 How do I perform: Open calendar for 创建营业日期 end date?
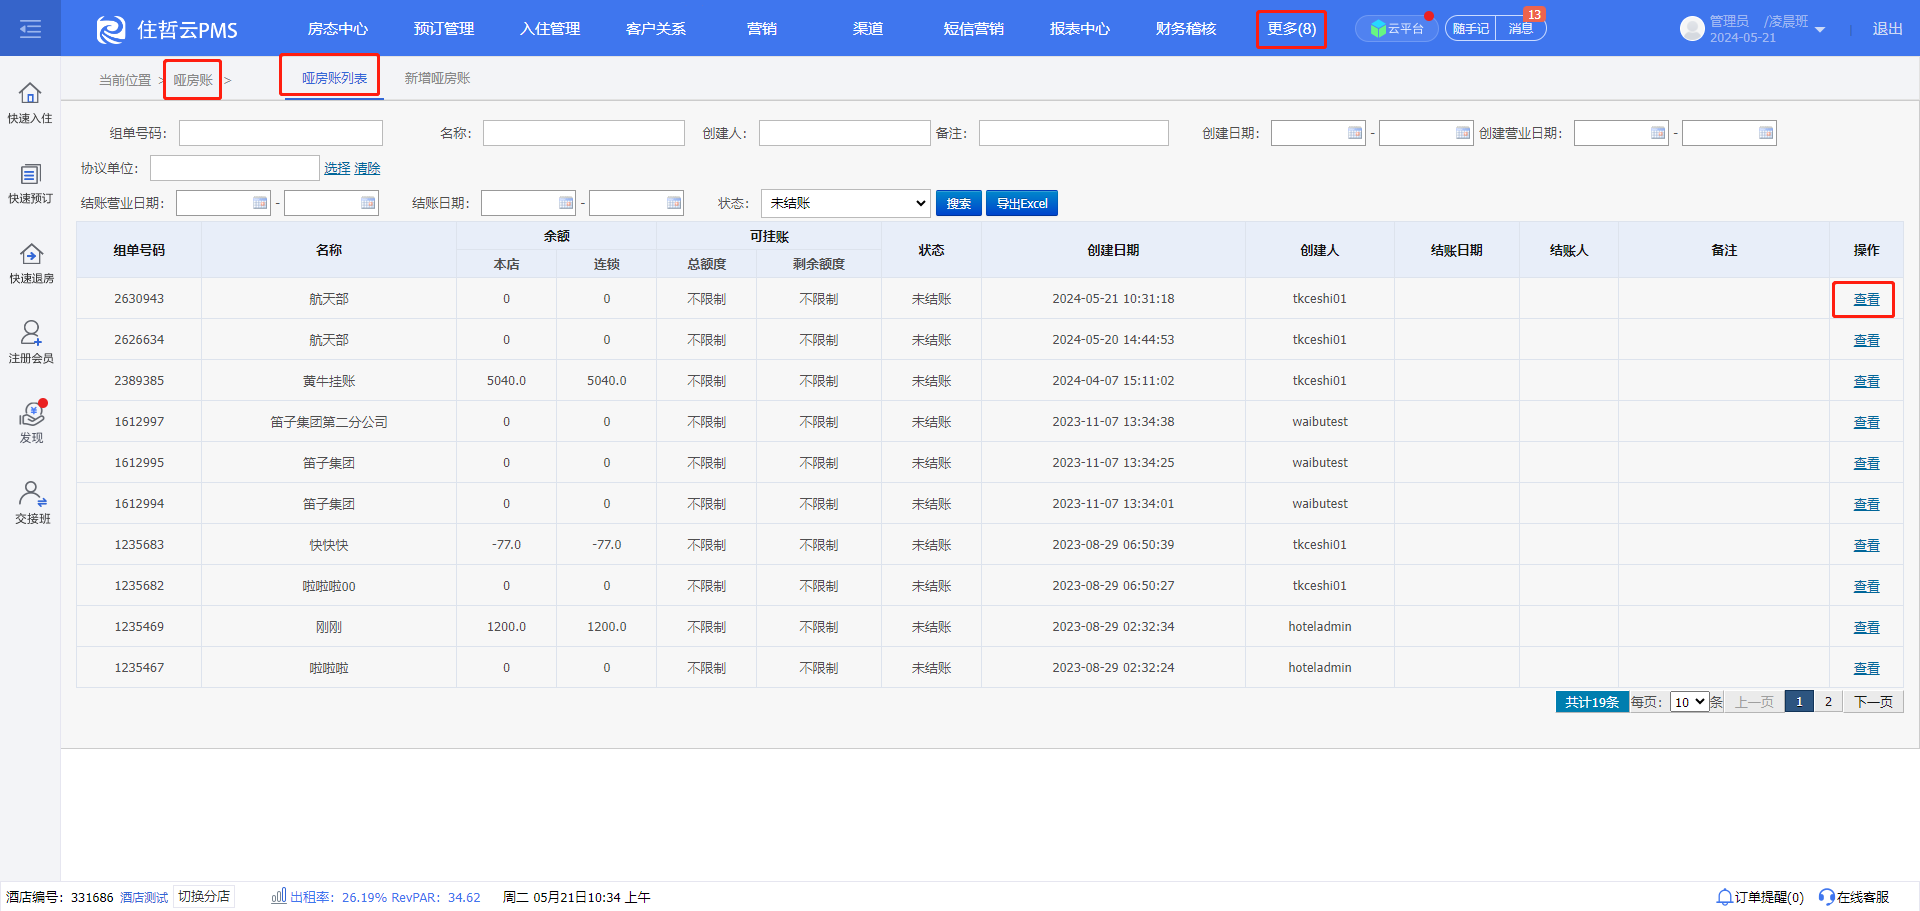1766,133
